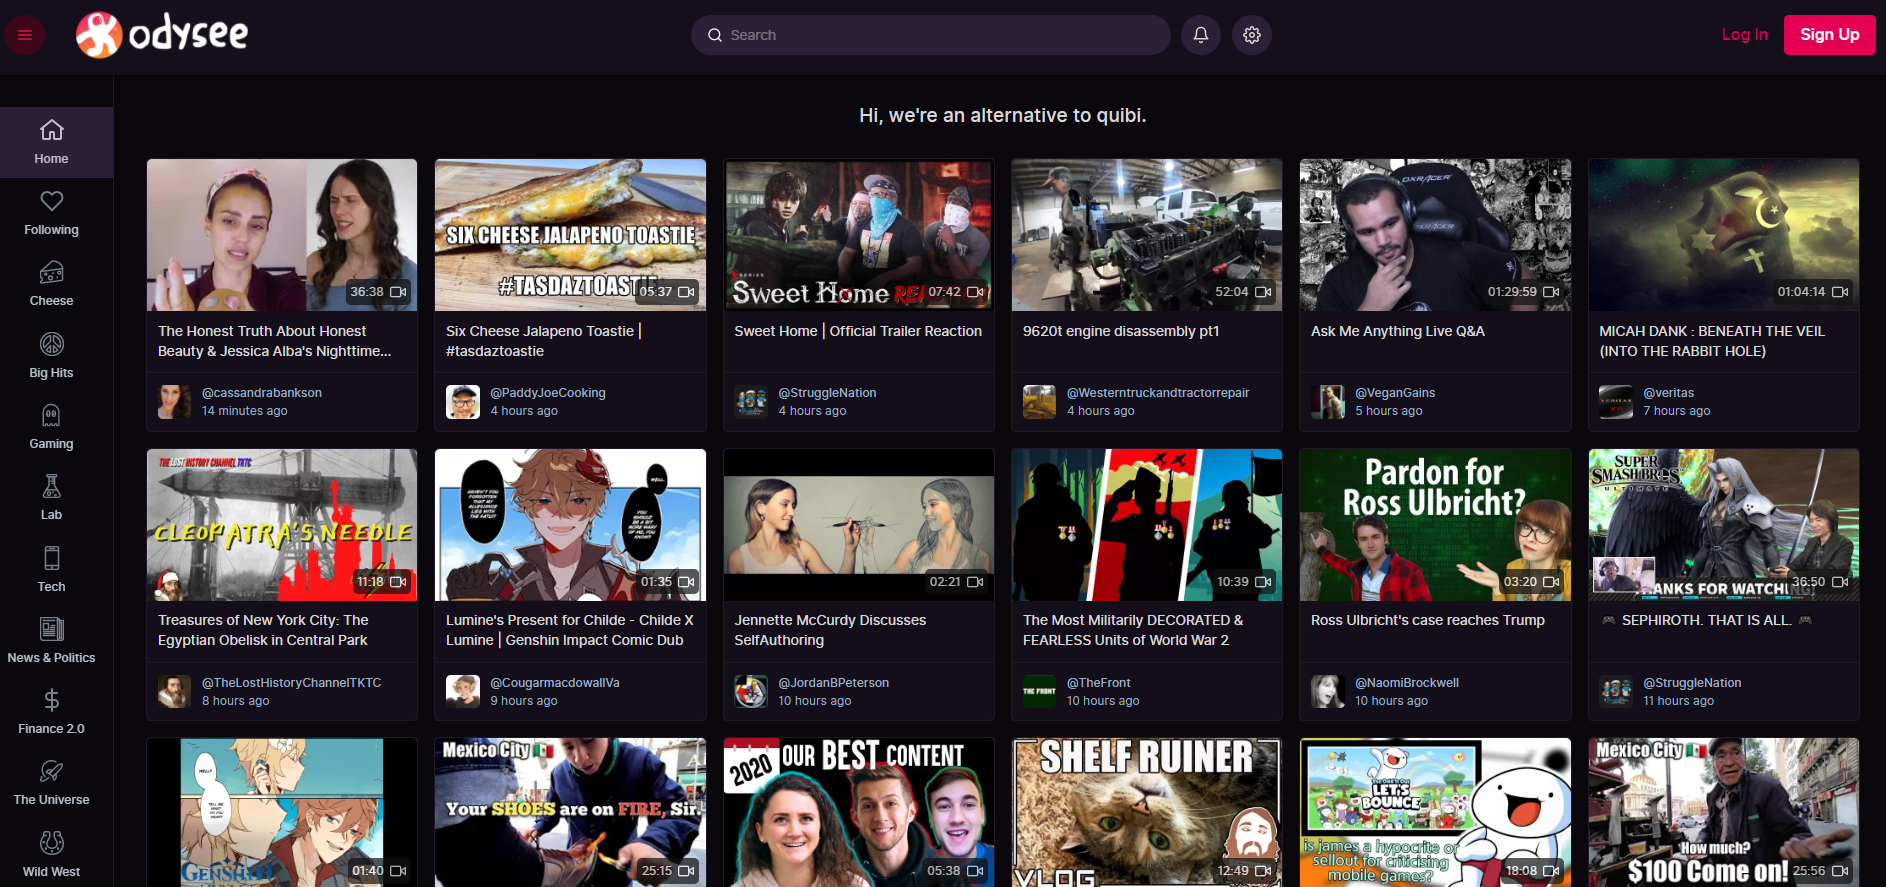Viewport: 1886px width, 887px height.
Task: Open the Sweet Home trailer reaction thumbnail
Action: point(859,235)
